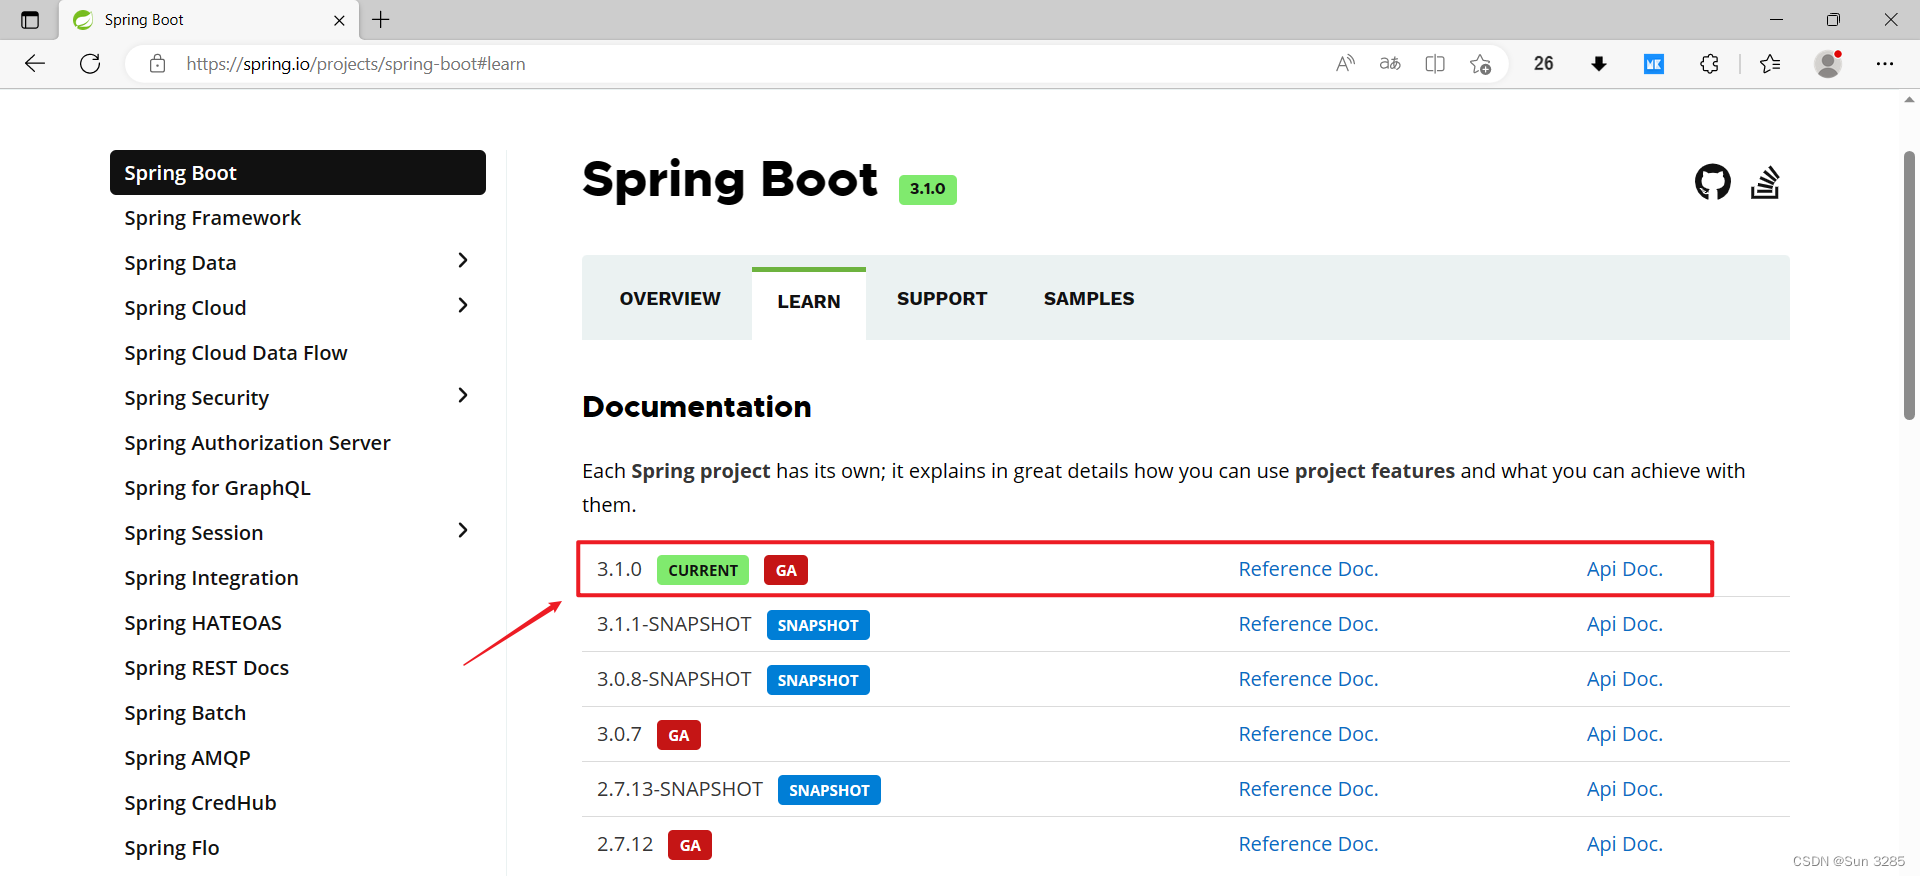Expand the Spring Security submenu chevron
Viewport: 1920px width, 876px height.
click(x=462, y=396)
